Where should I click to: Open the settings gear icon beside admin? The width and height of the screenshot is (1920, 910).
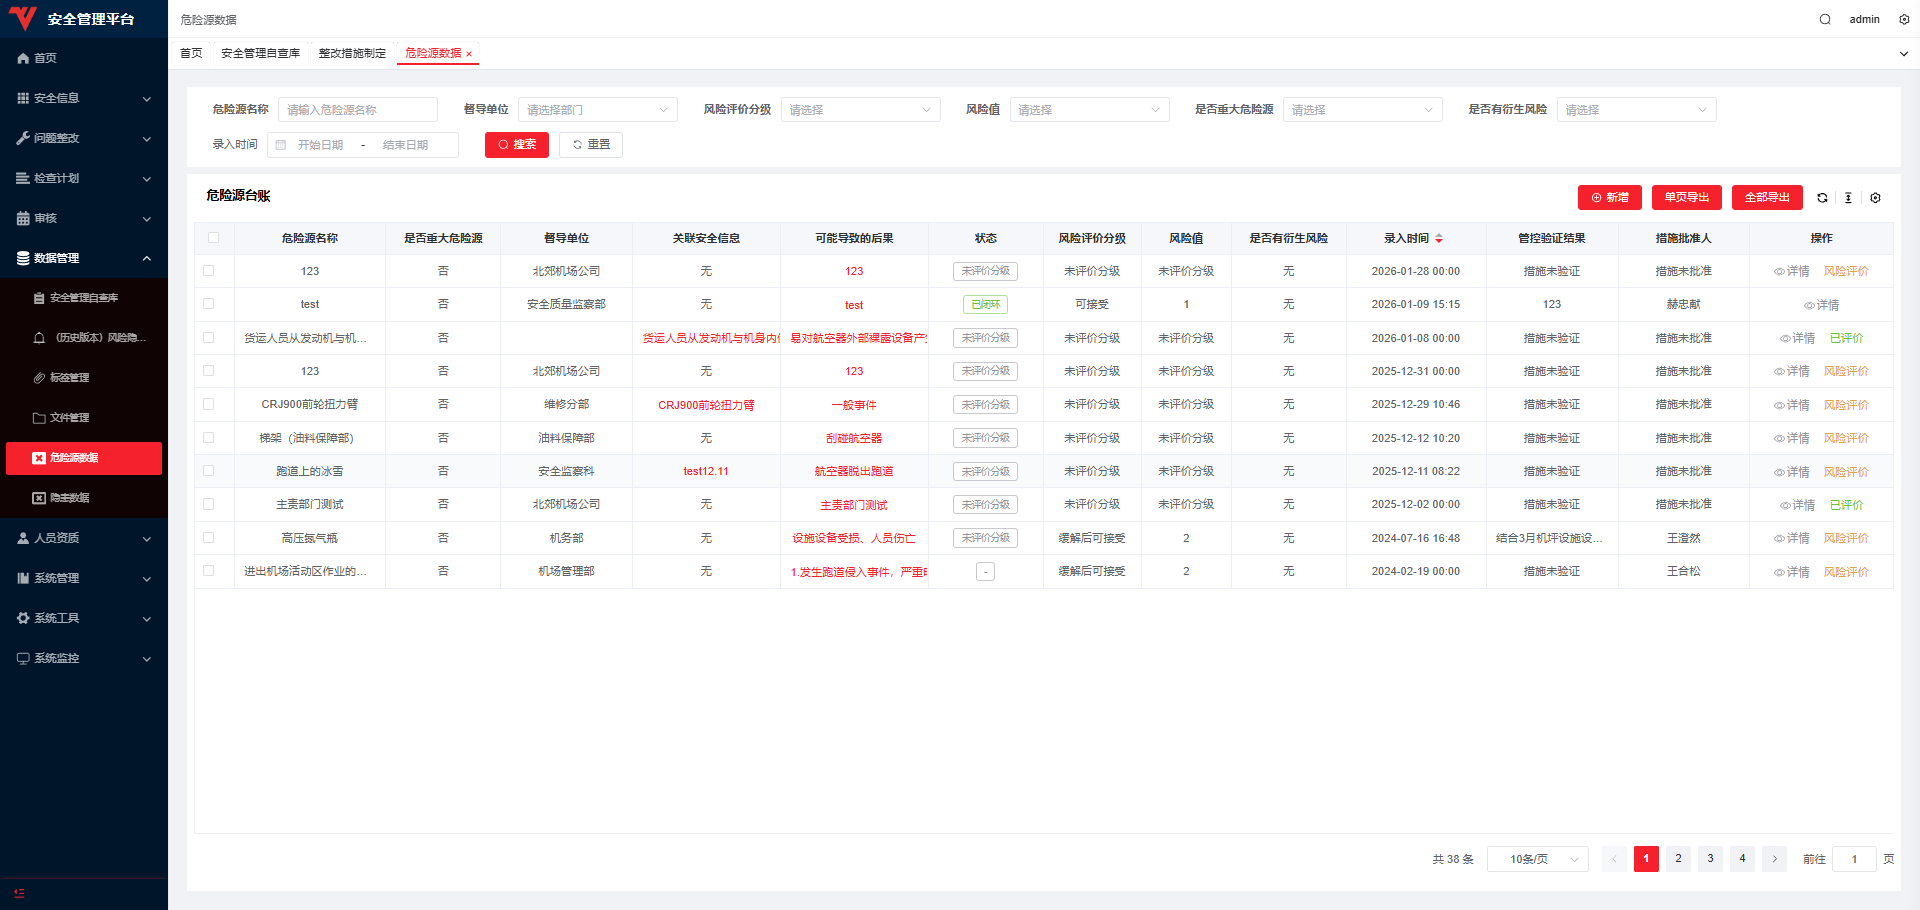(1904, 19)
